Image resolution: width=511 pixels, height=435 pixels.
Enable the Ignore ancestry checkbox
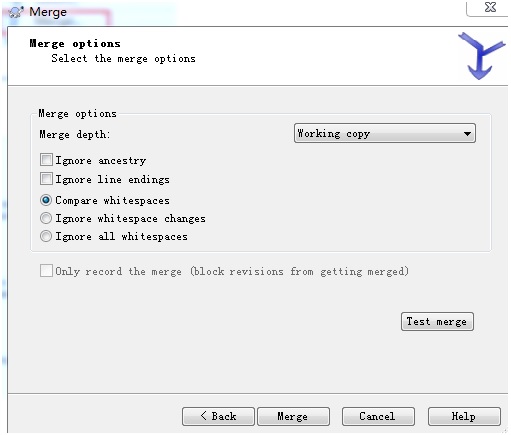coord(46,160)
